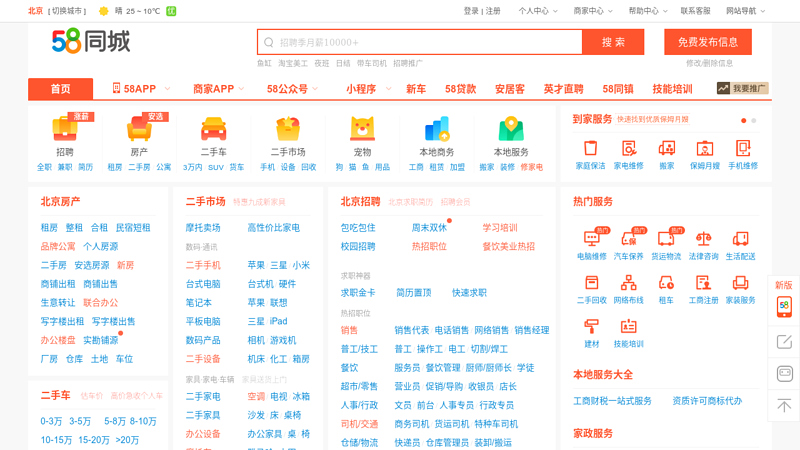This screenshot has width=800, height=450.
Task: Switch to second 到家服务 carousel dot
Action: pyautogui.click(x=754, y=121)
